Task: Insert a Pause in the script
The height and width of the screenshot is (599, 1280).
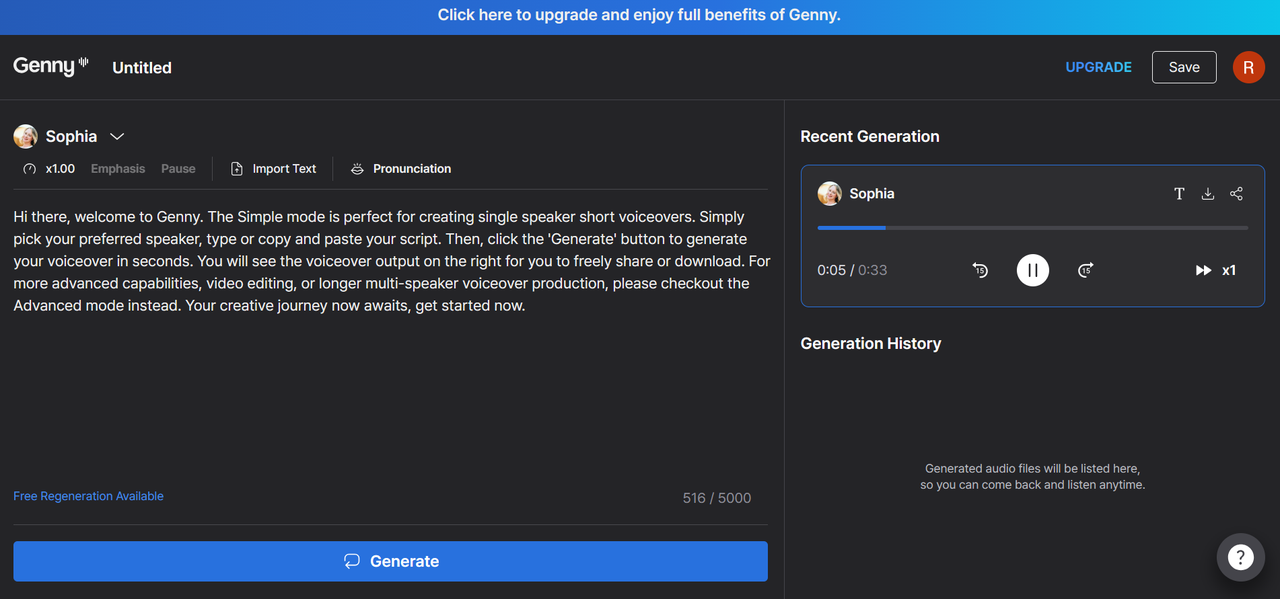Action: (178, 169)
